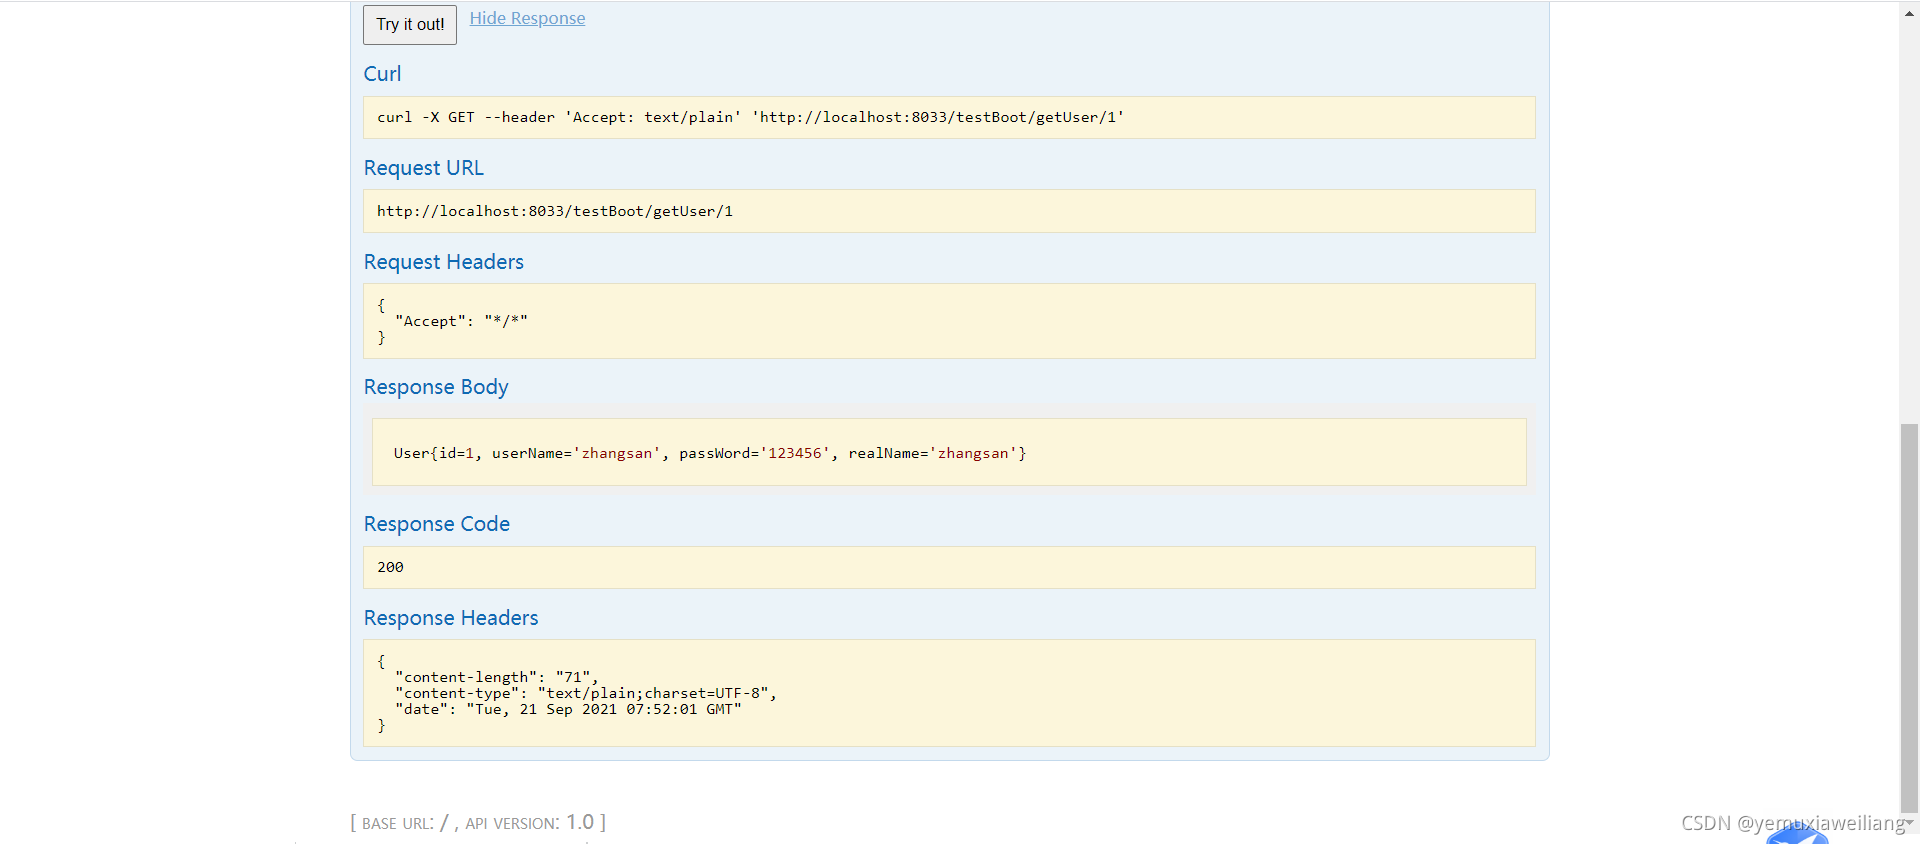The width and height of the screenshot is (1920, 844).
Task: Click the "content-length": "71" header line
Action: click(x=497, y=677)
